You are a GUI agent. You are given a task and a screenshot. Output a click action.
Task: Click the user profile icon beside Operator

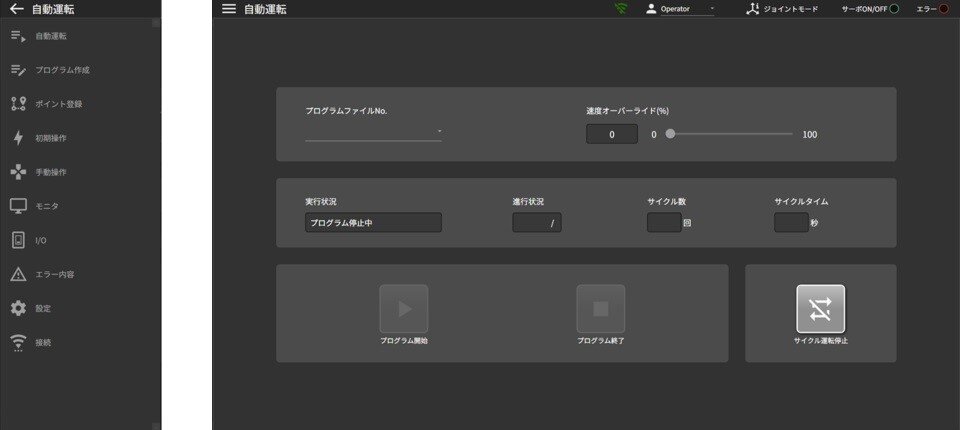(x=651, y=9)
